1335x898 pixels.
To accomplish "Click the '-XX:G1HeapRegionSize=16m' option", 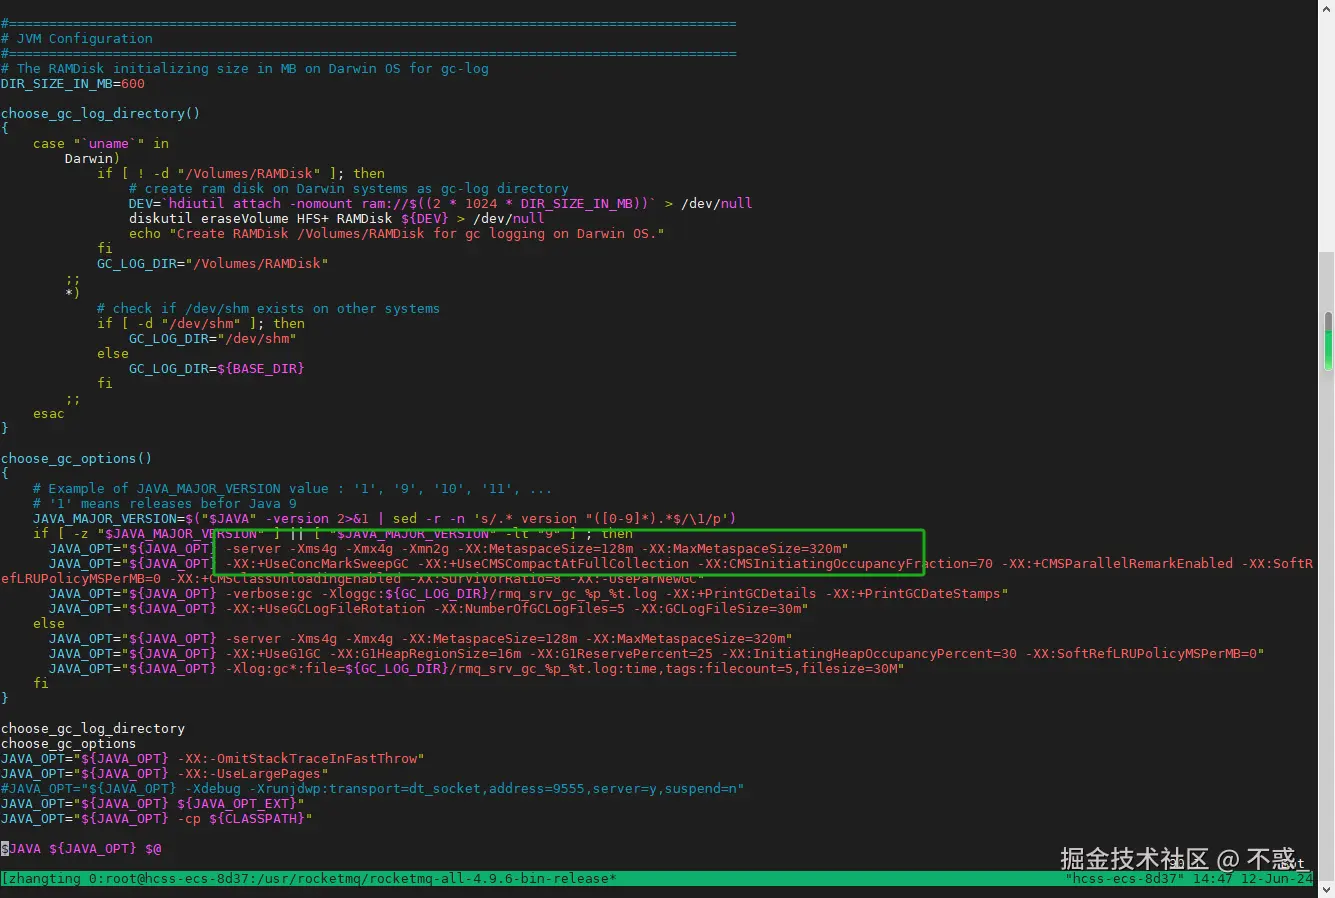I will pos(425,653).
